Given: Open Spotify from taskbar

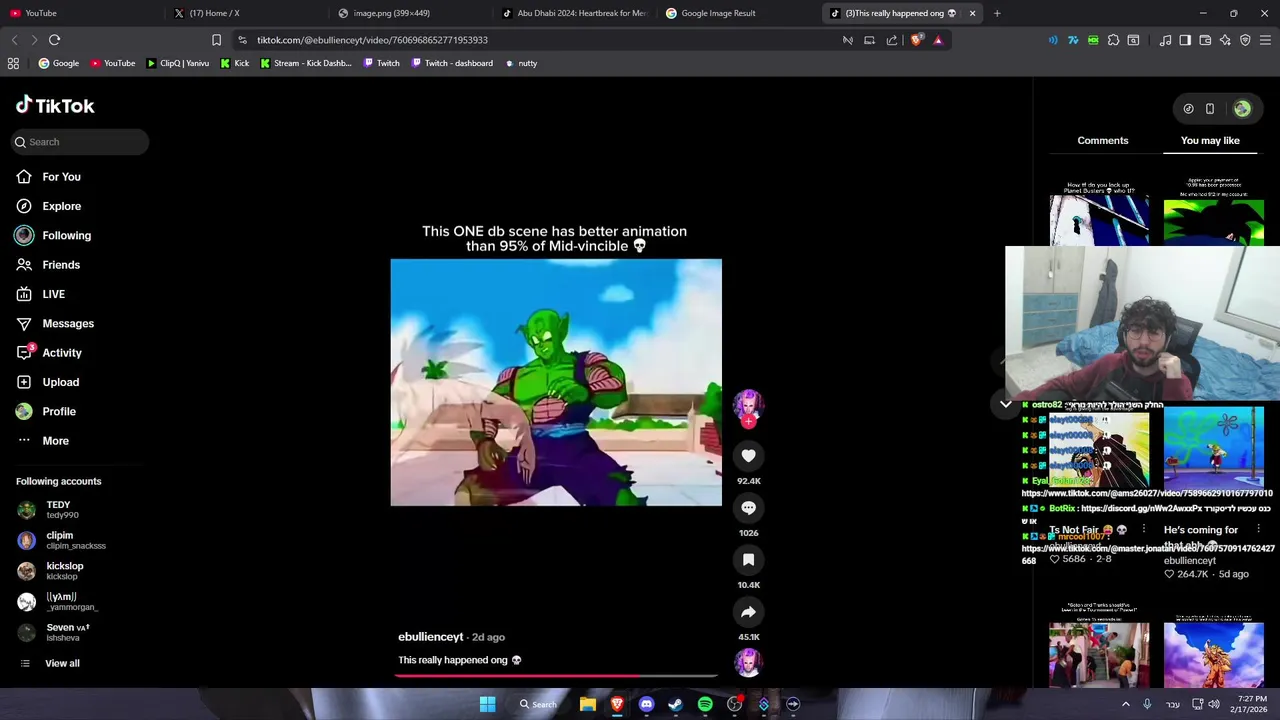Looking at the screenshot, I should pyautogui.click(x=705, y=704).
